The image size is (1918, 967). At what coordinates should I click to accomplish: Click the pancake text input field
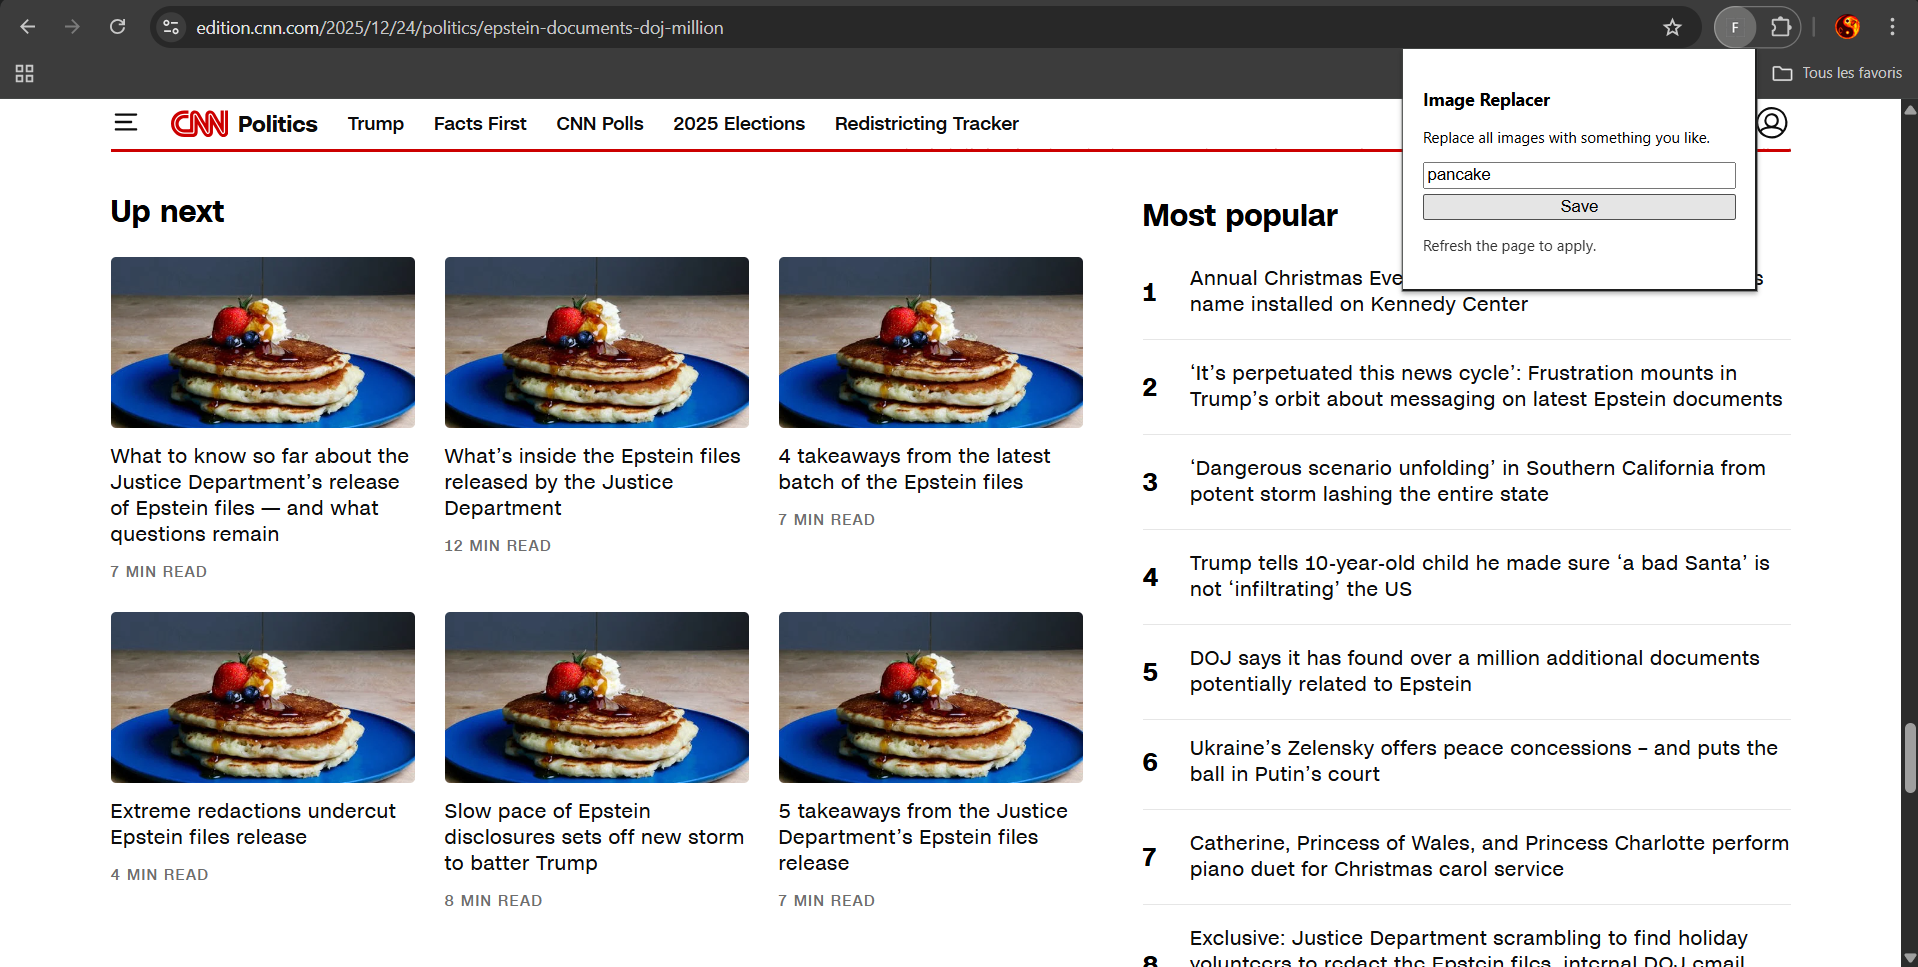tap(1578, 175)
